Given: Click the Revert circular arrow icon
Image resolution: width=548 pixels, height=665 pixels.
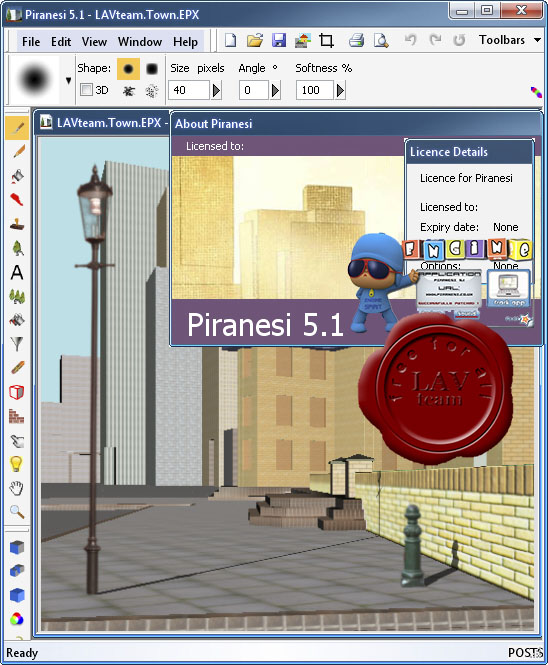Looking at the screenshot, I should tap(459, 40).
